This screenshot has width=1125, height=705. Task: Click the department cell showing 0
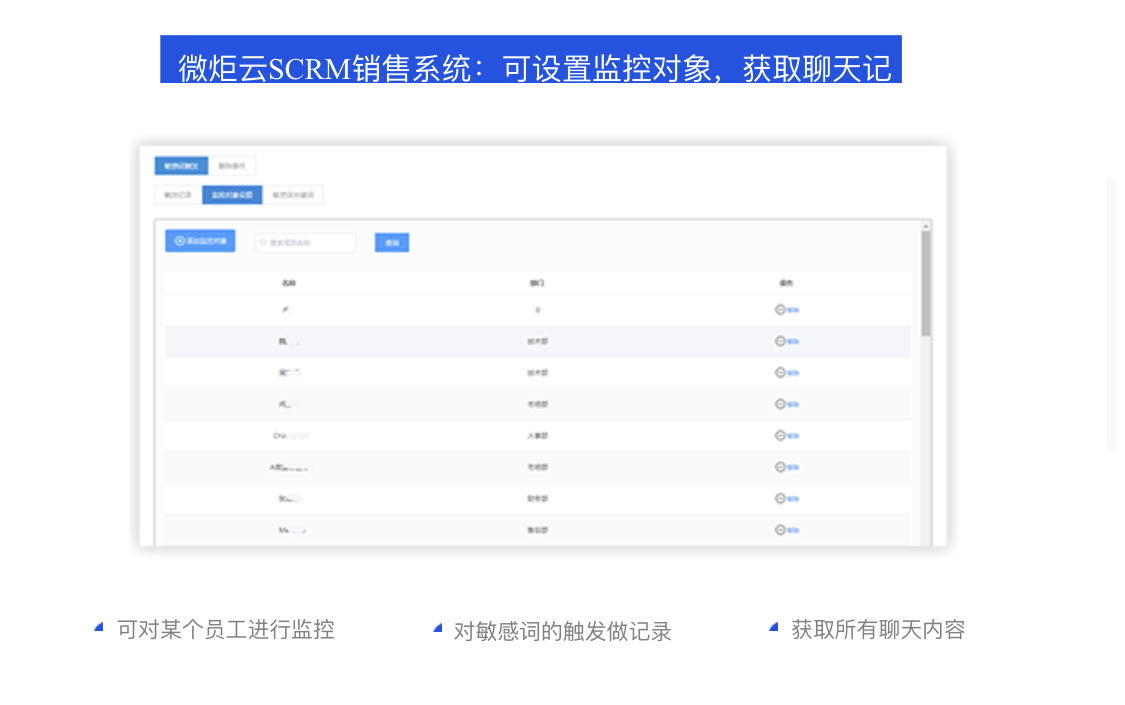[537, 310]
